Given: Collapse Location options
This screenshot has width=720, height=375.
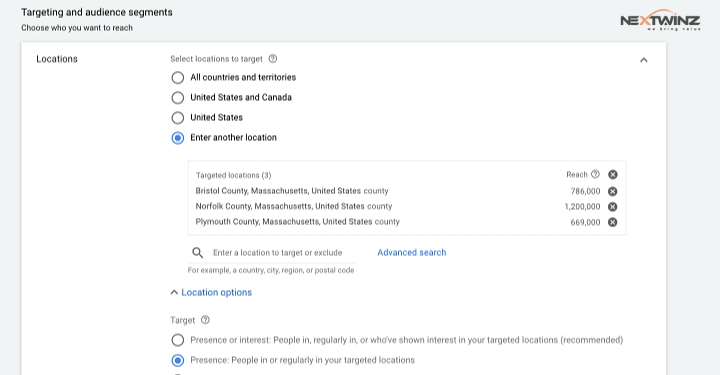Looking at the screenshot, I should (211, 292).
